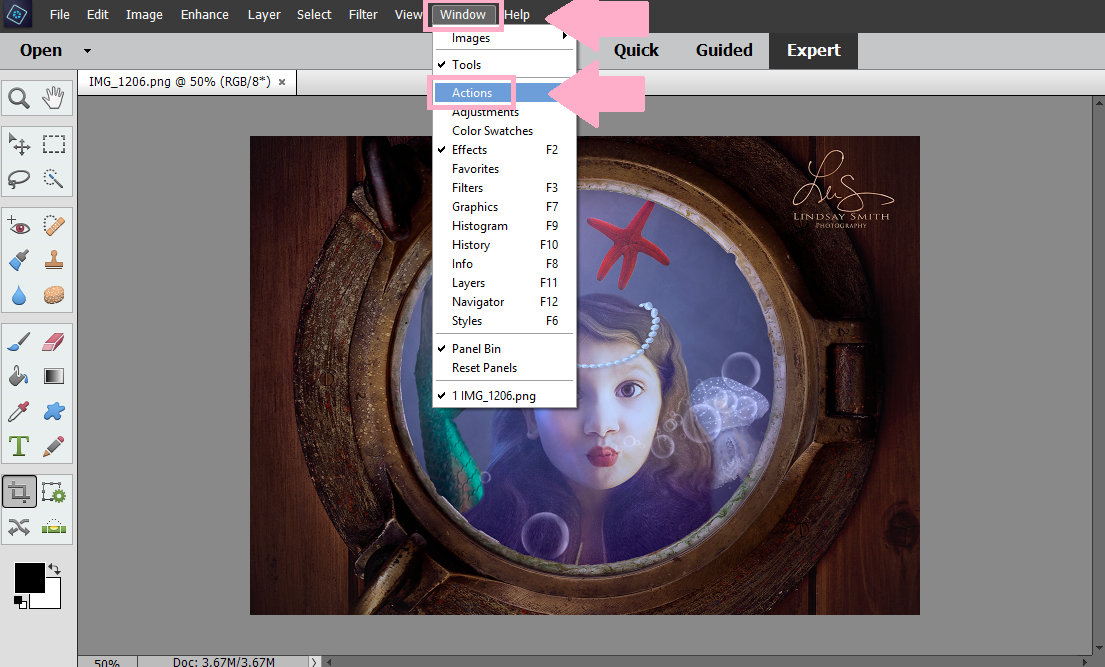Select the Gradient tool
This screenshot has height=667, width=1105.
(54, 376)
